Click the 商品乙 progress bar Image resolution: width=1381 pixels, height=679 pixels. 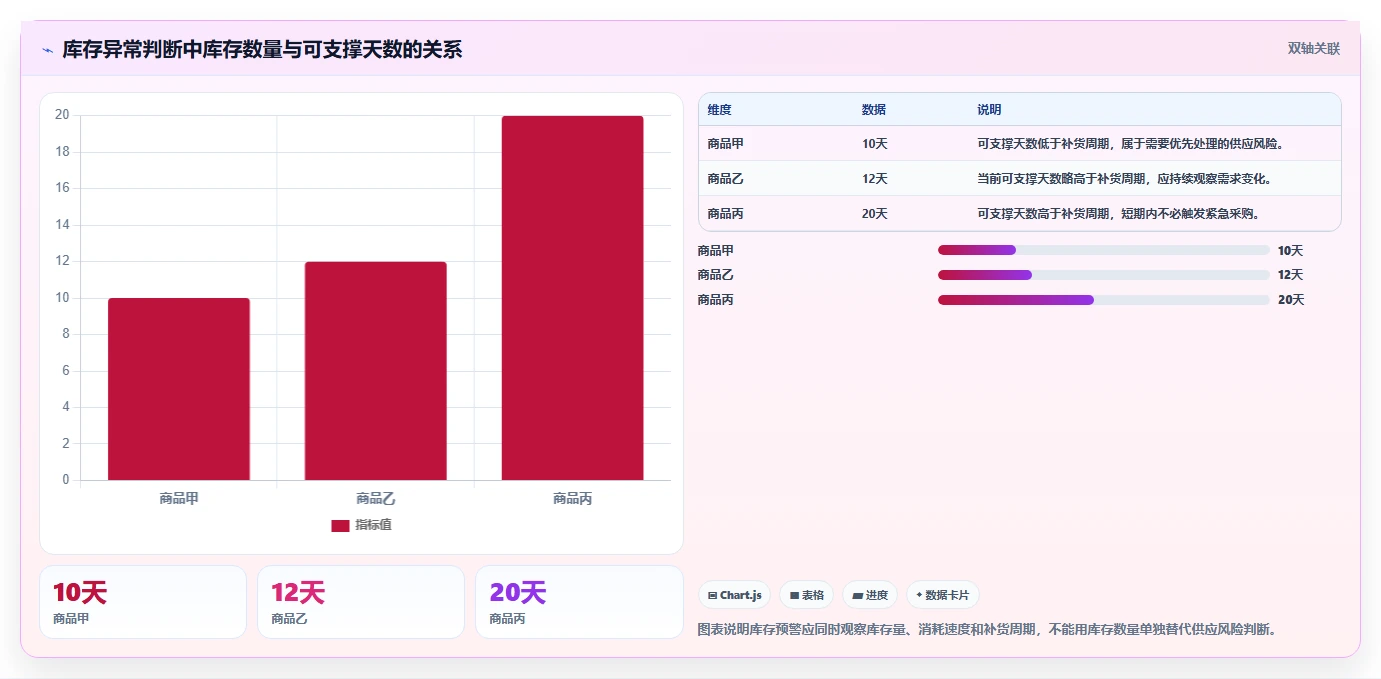click(1103, 275)
